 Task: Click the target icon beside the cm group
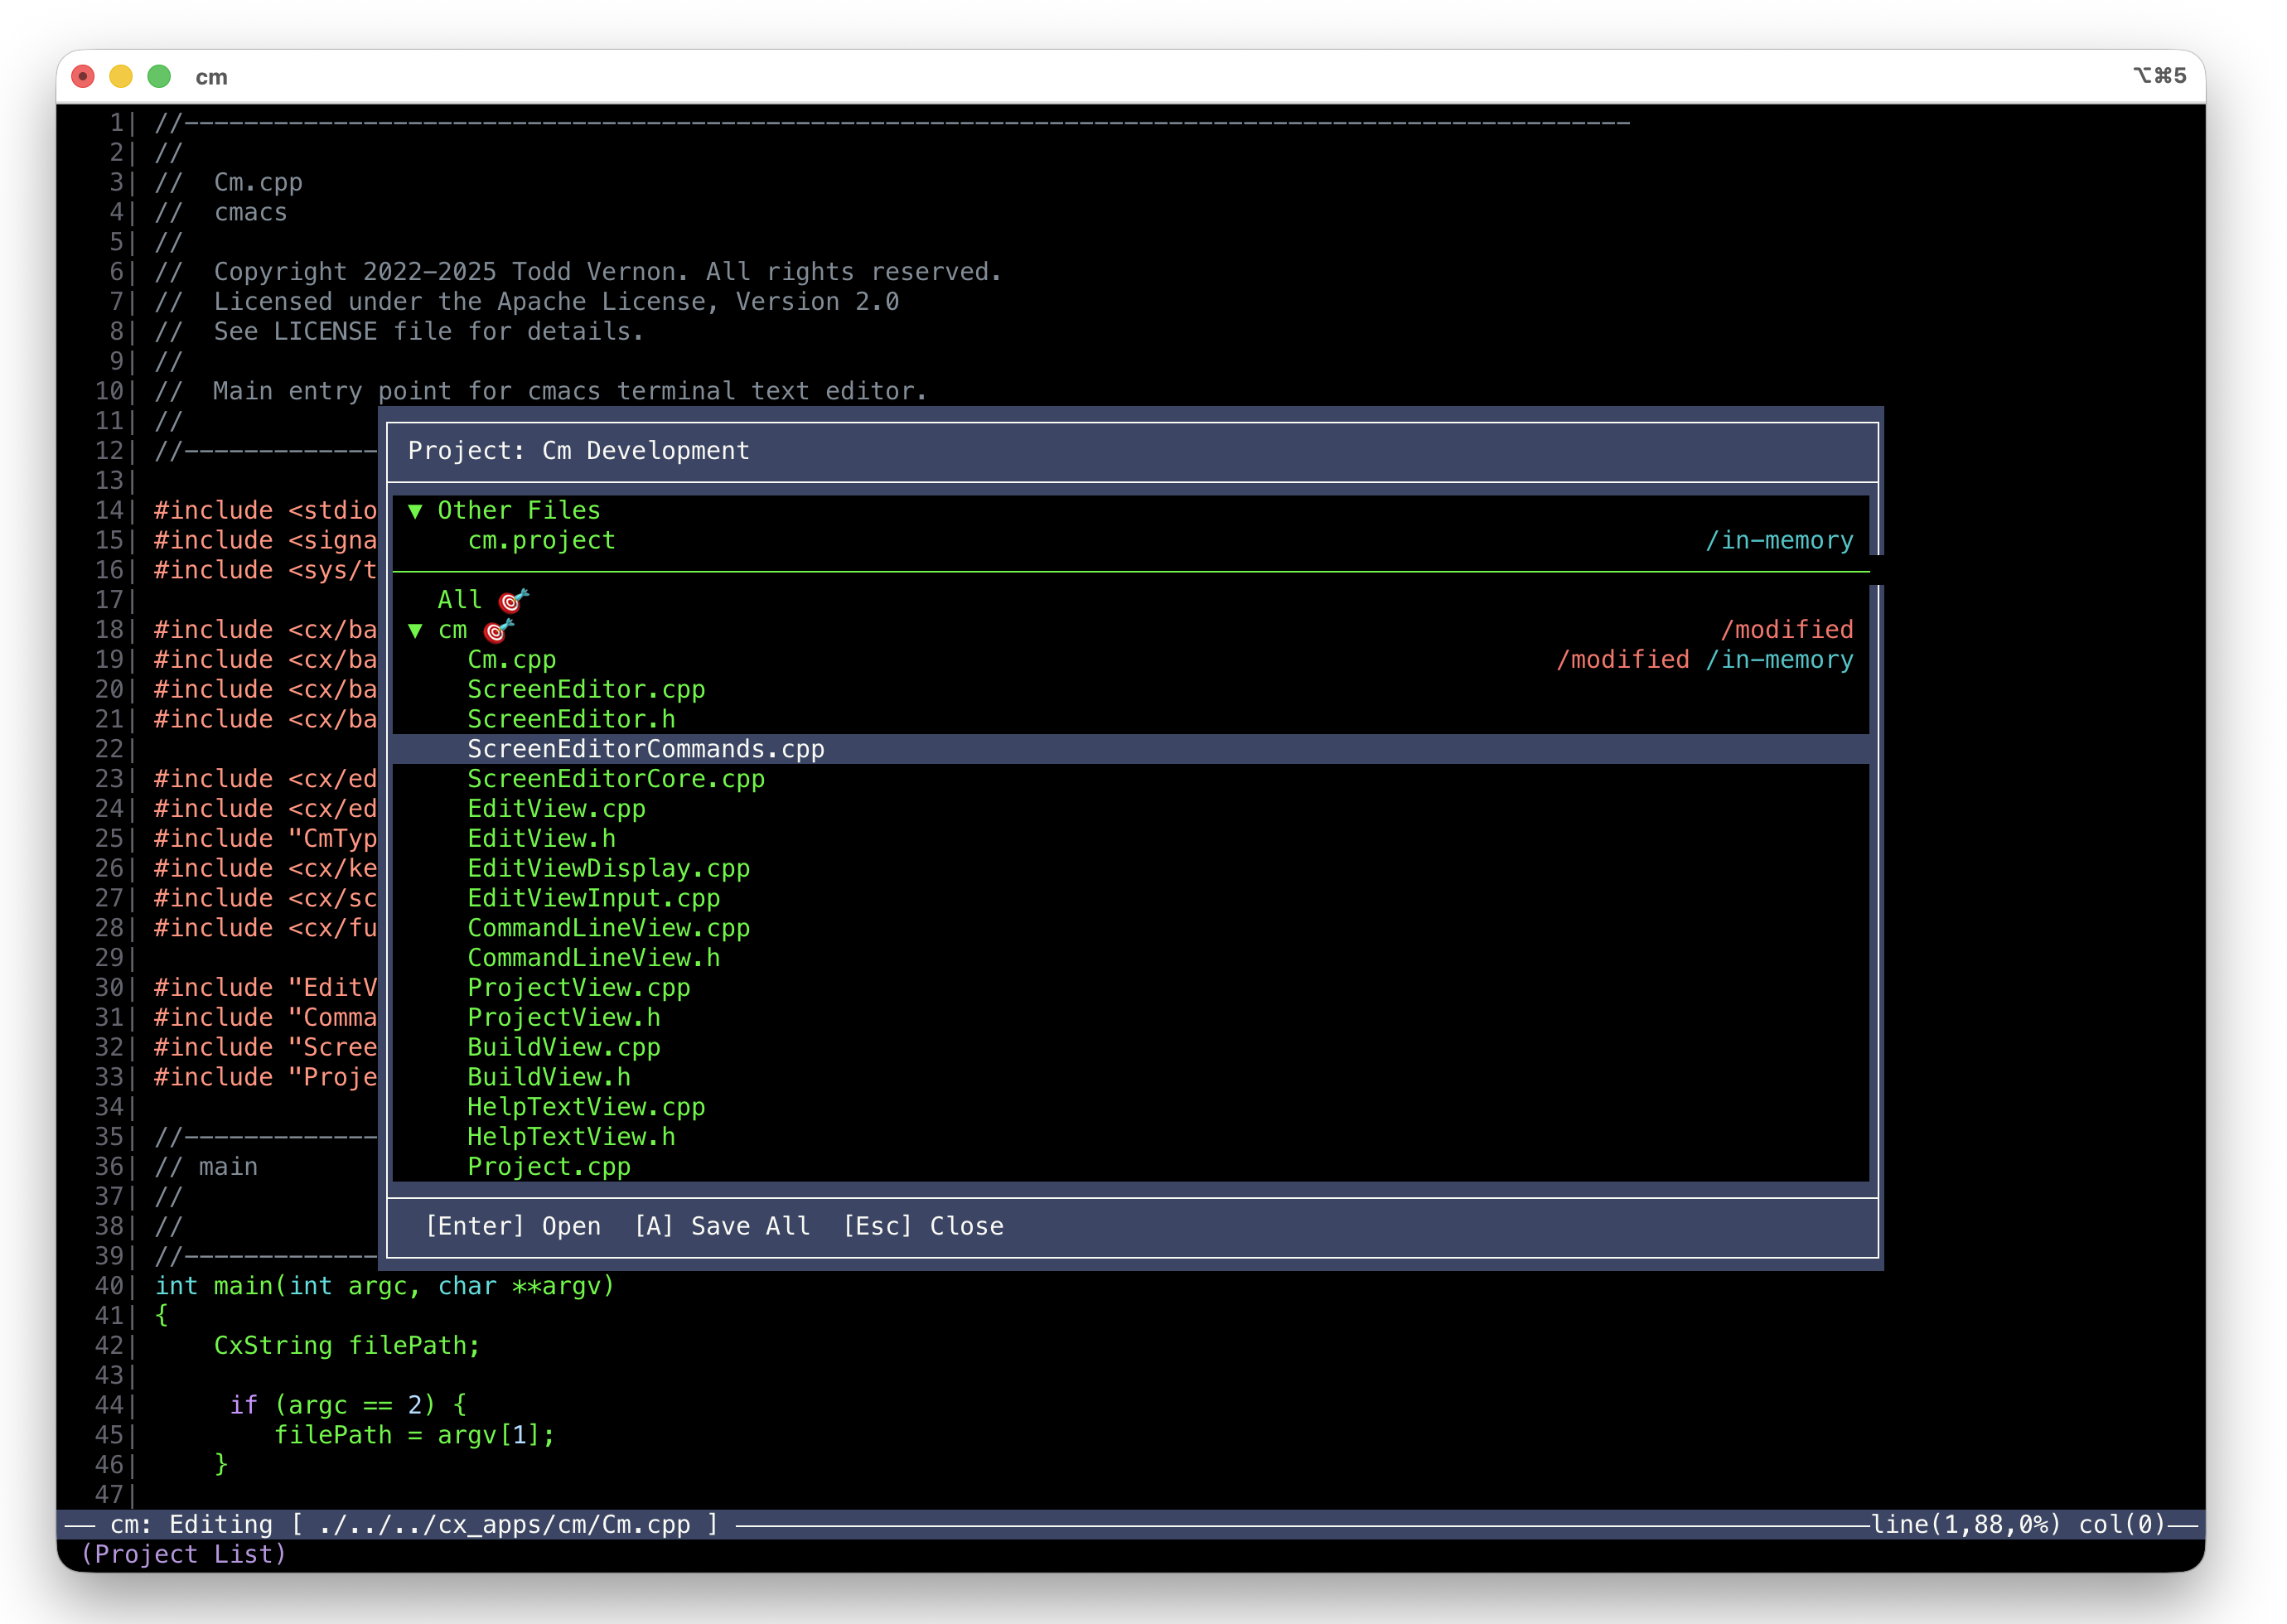[x=497, y=630]
